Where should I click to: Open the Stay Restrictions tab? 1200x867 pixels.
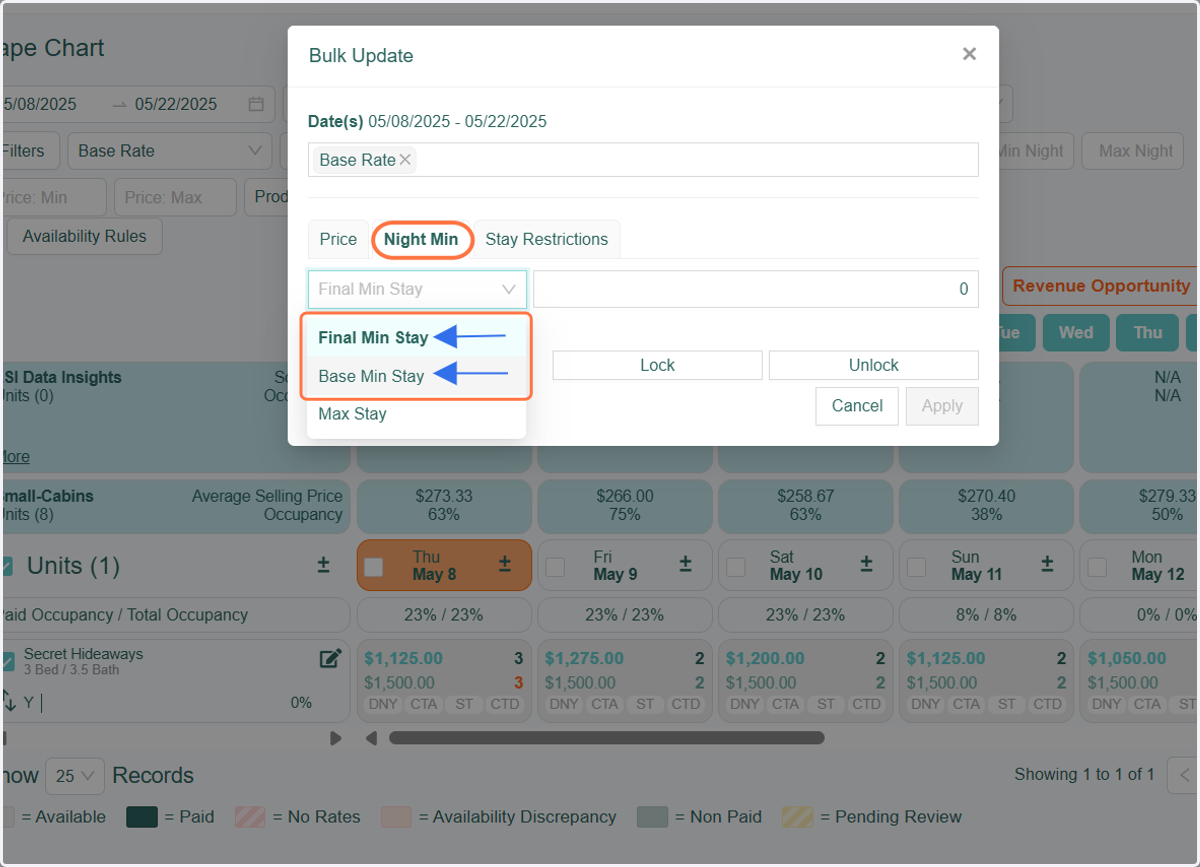coord(547,239)
